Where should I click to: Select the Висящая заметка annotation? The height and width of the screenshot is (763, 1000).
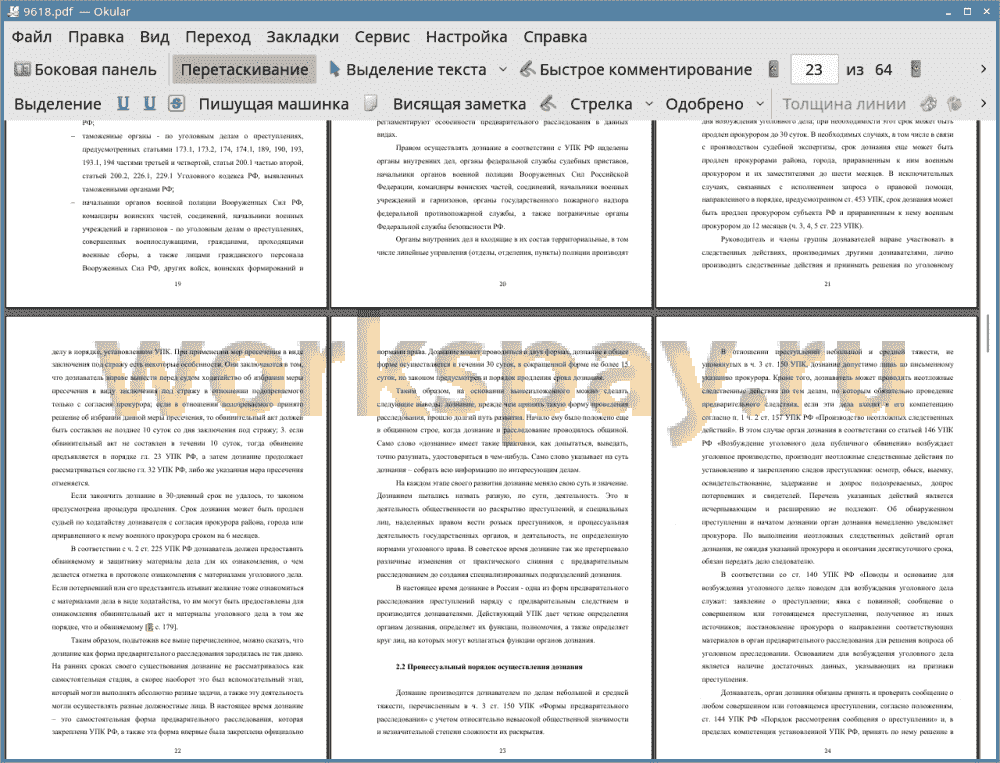(459, 104)
